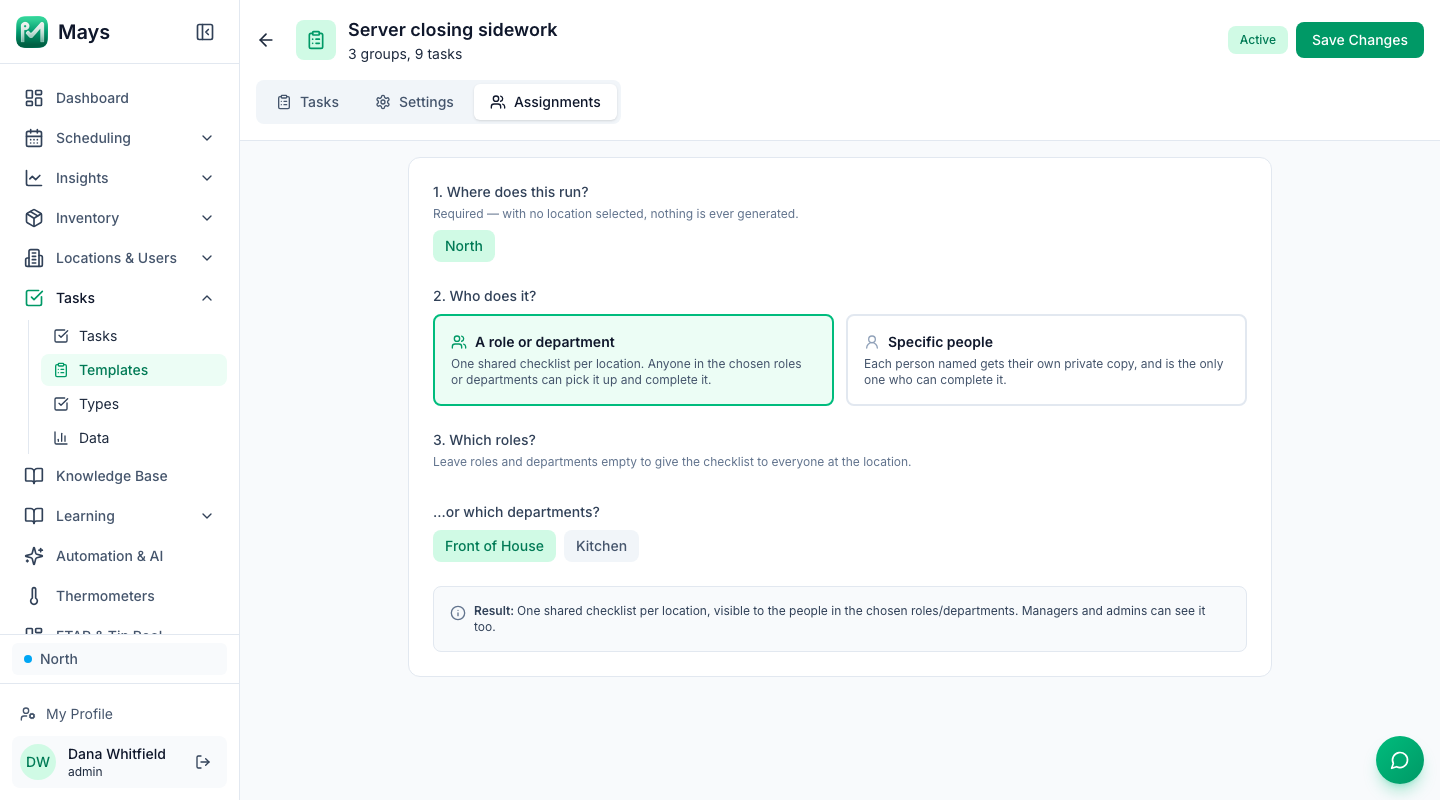
Task: Go back using the left arrow
Action: point(266,40)
